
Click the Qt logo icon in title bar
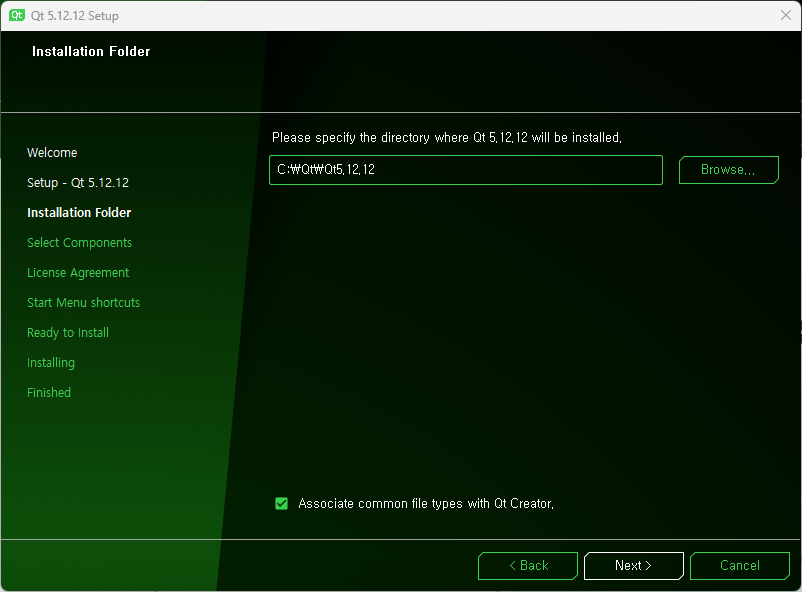point(16,15)
